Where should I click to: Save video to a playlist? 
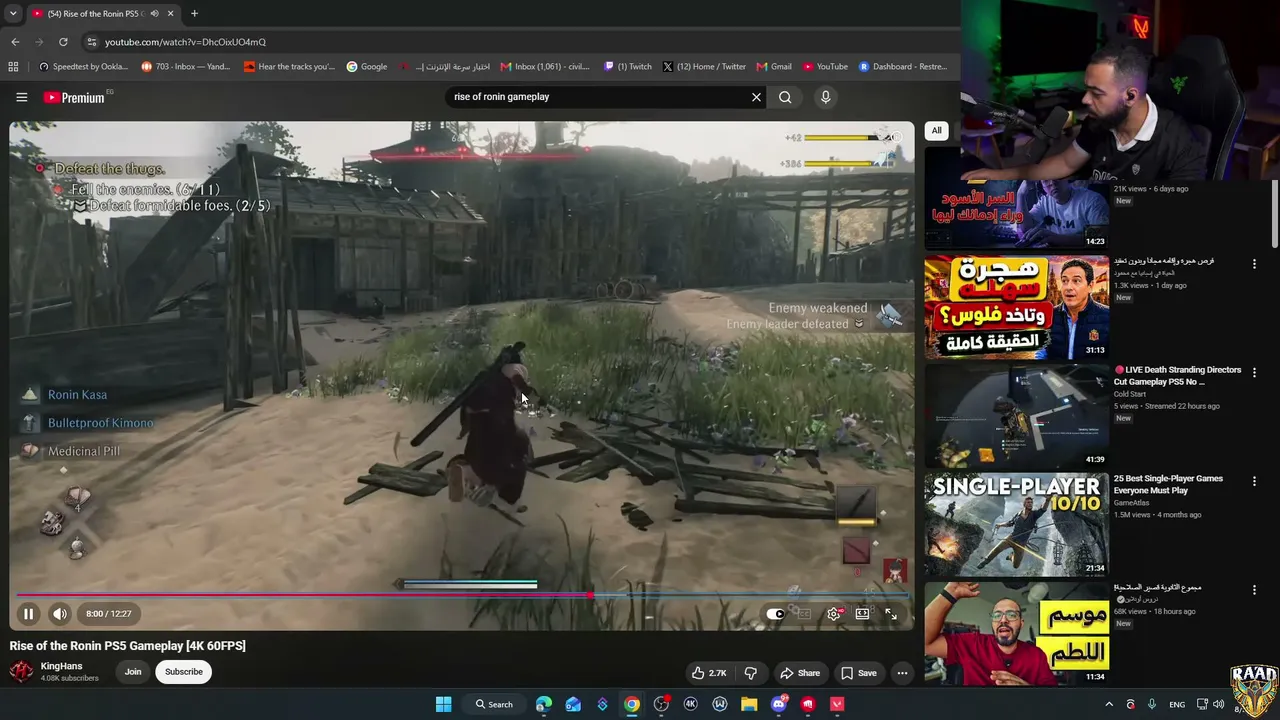[x=859, y=673]
